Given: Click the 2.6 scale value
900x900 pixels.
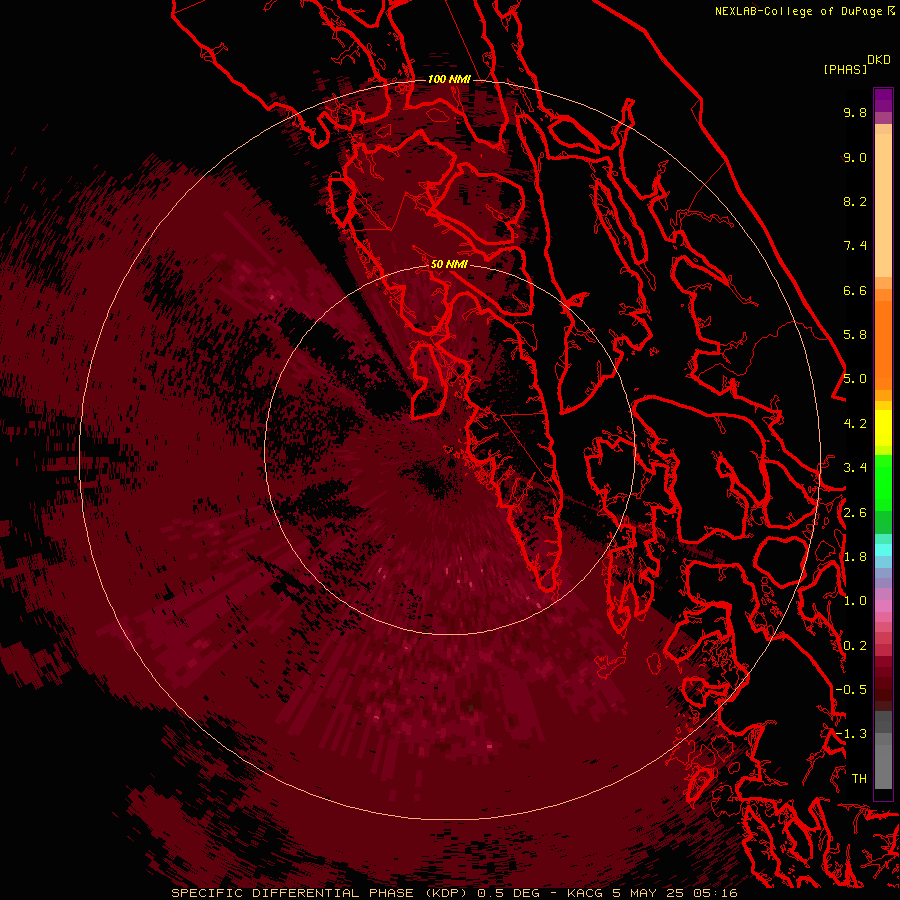Looking at the screenshot, I should coord(855,513).
